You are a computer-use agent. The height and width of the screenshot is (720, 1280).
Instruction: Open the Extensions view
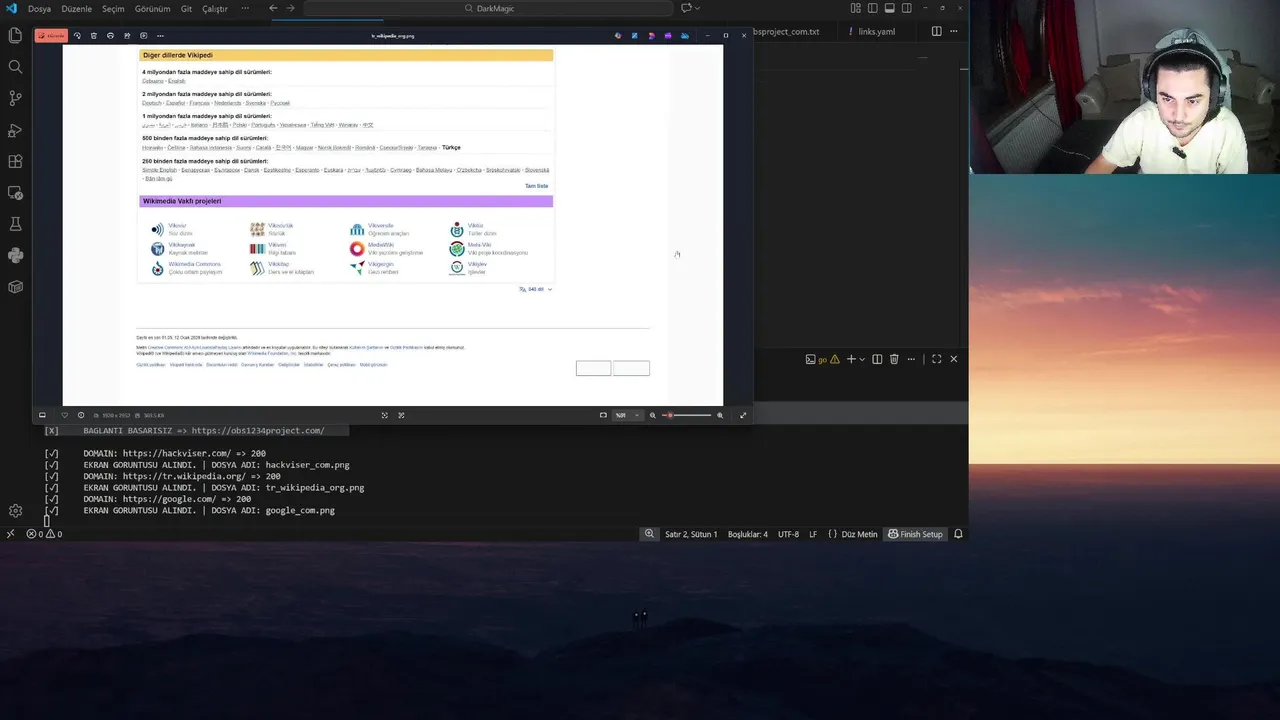[15, 161]
